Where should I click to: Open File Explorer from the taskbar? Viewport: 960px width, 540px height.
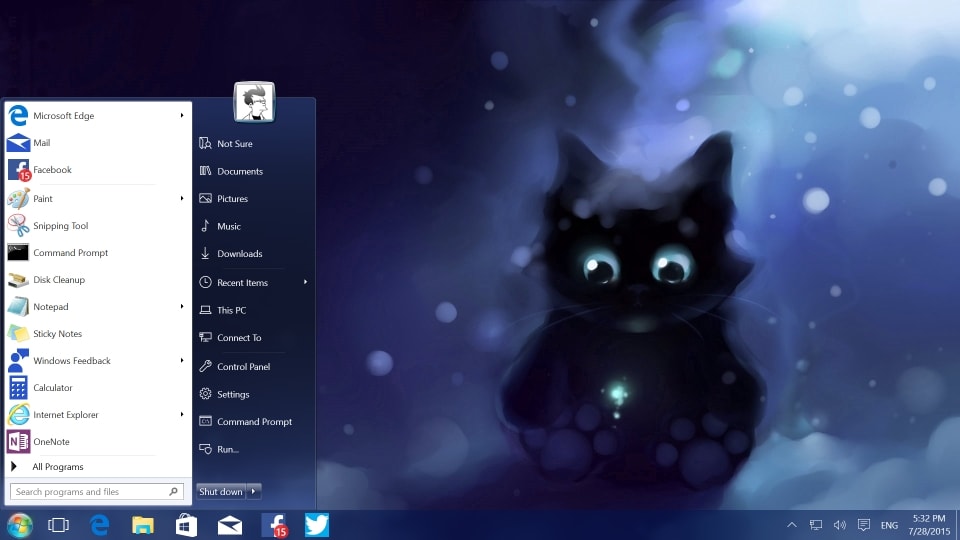click(x=143, y=525)
